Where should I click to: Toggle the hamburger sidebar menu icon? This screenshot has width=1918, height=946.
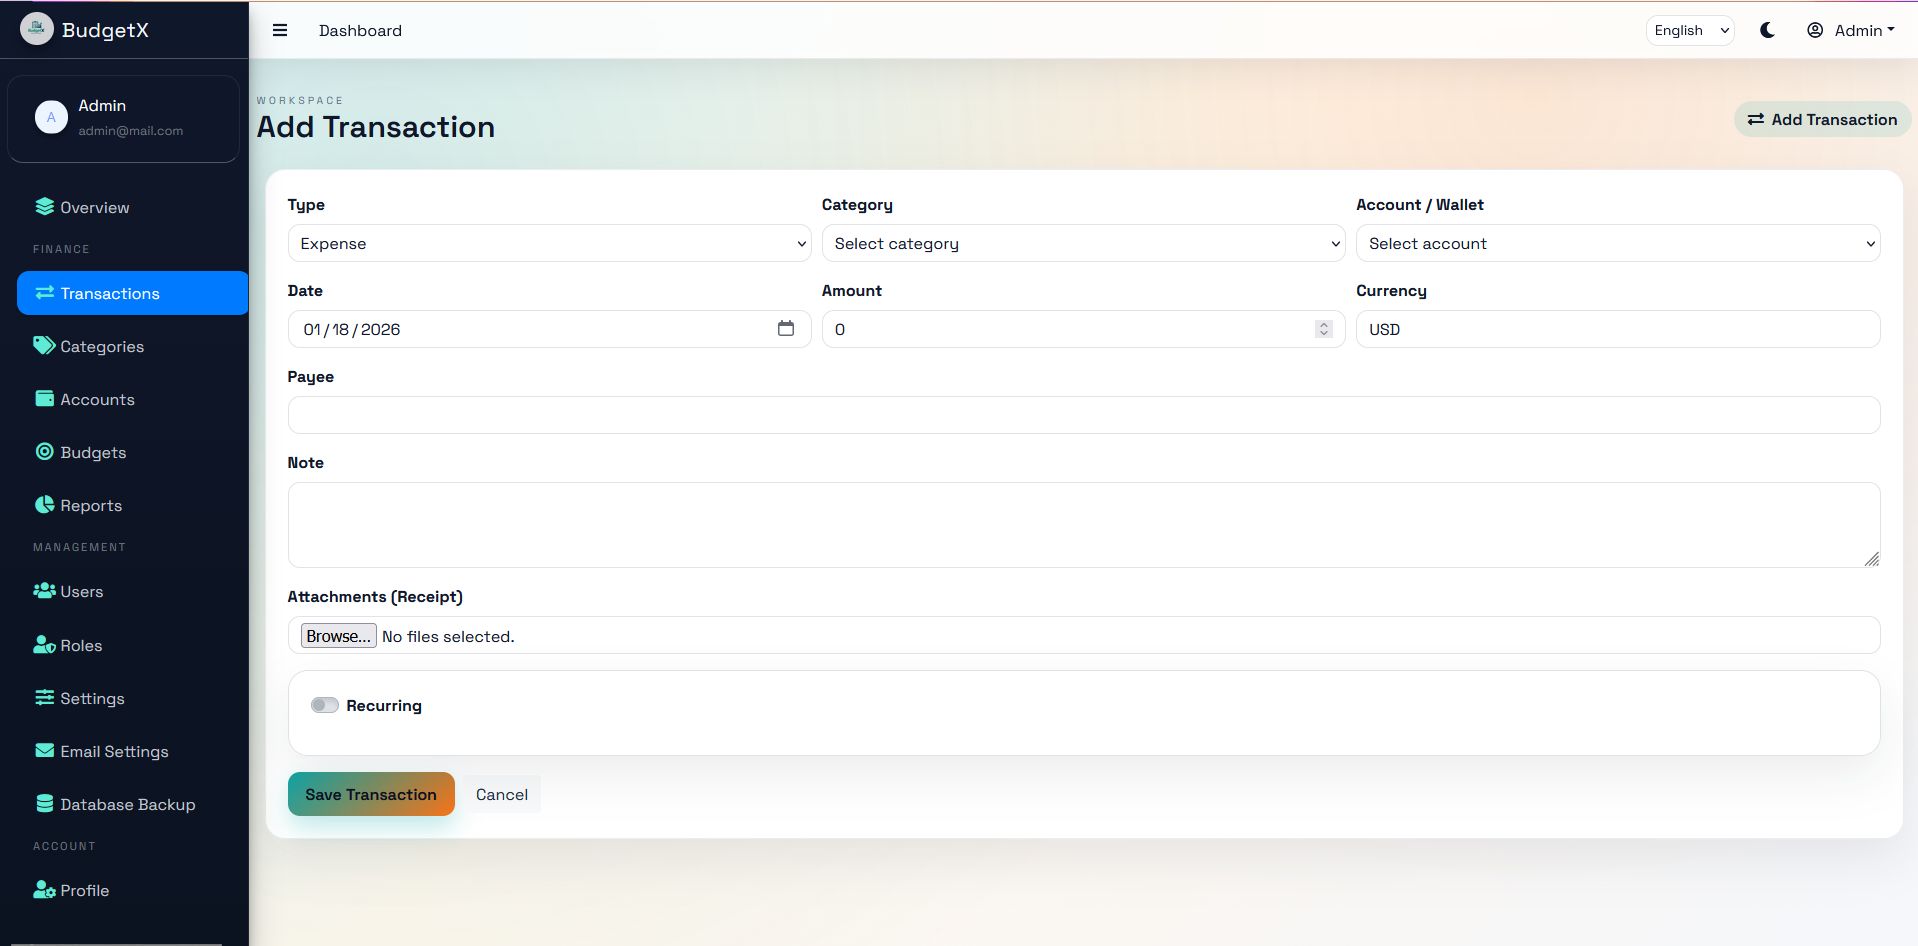click(280, 30)
